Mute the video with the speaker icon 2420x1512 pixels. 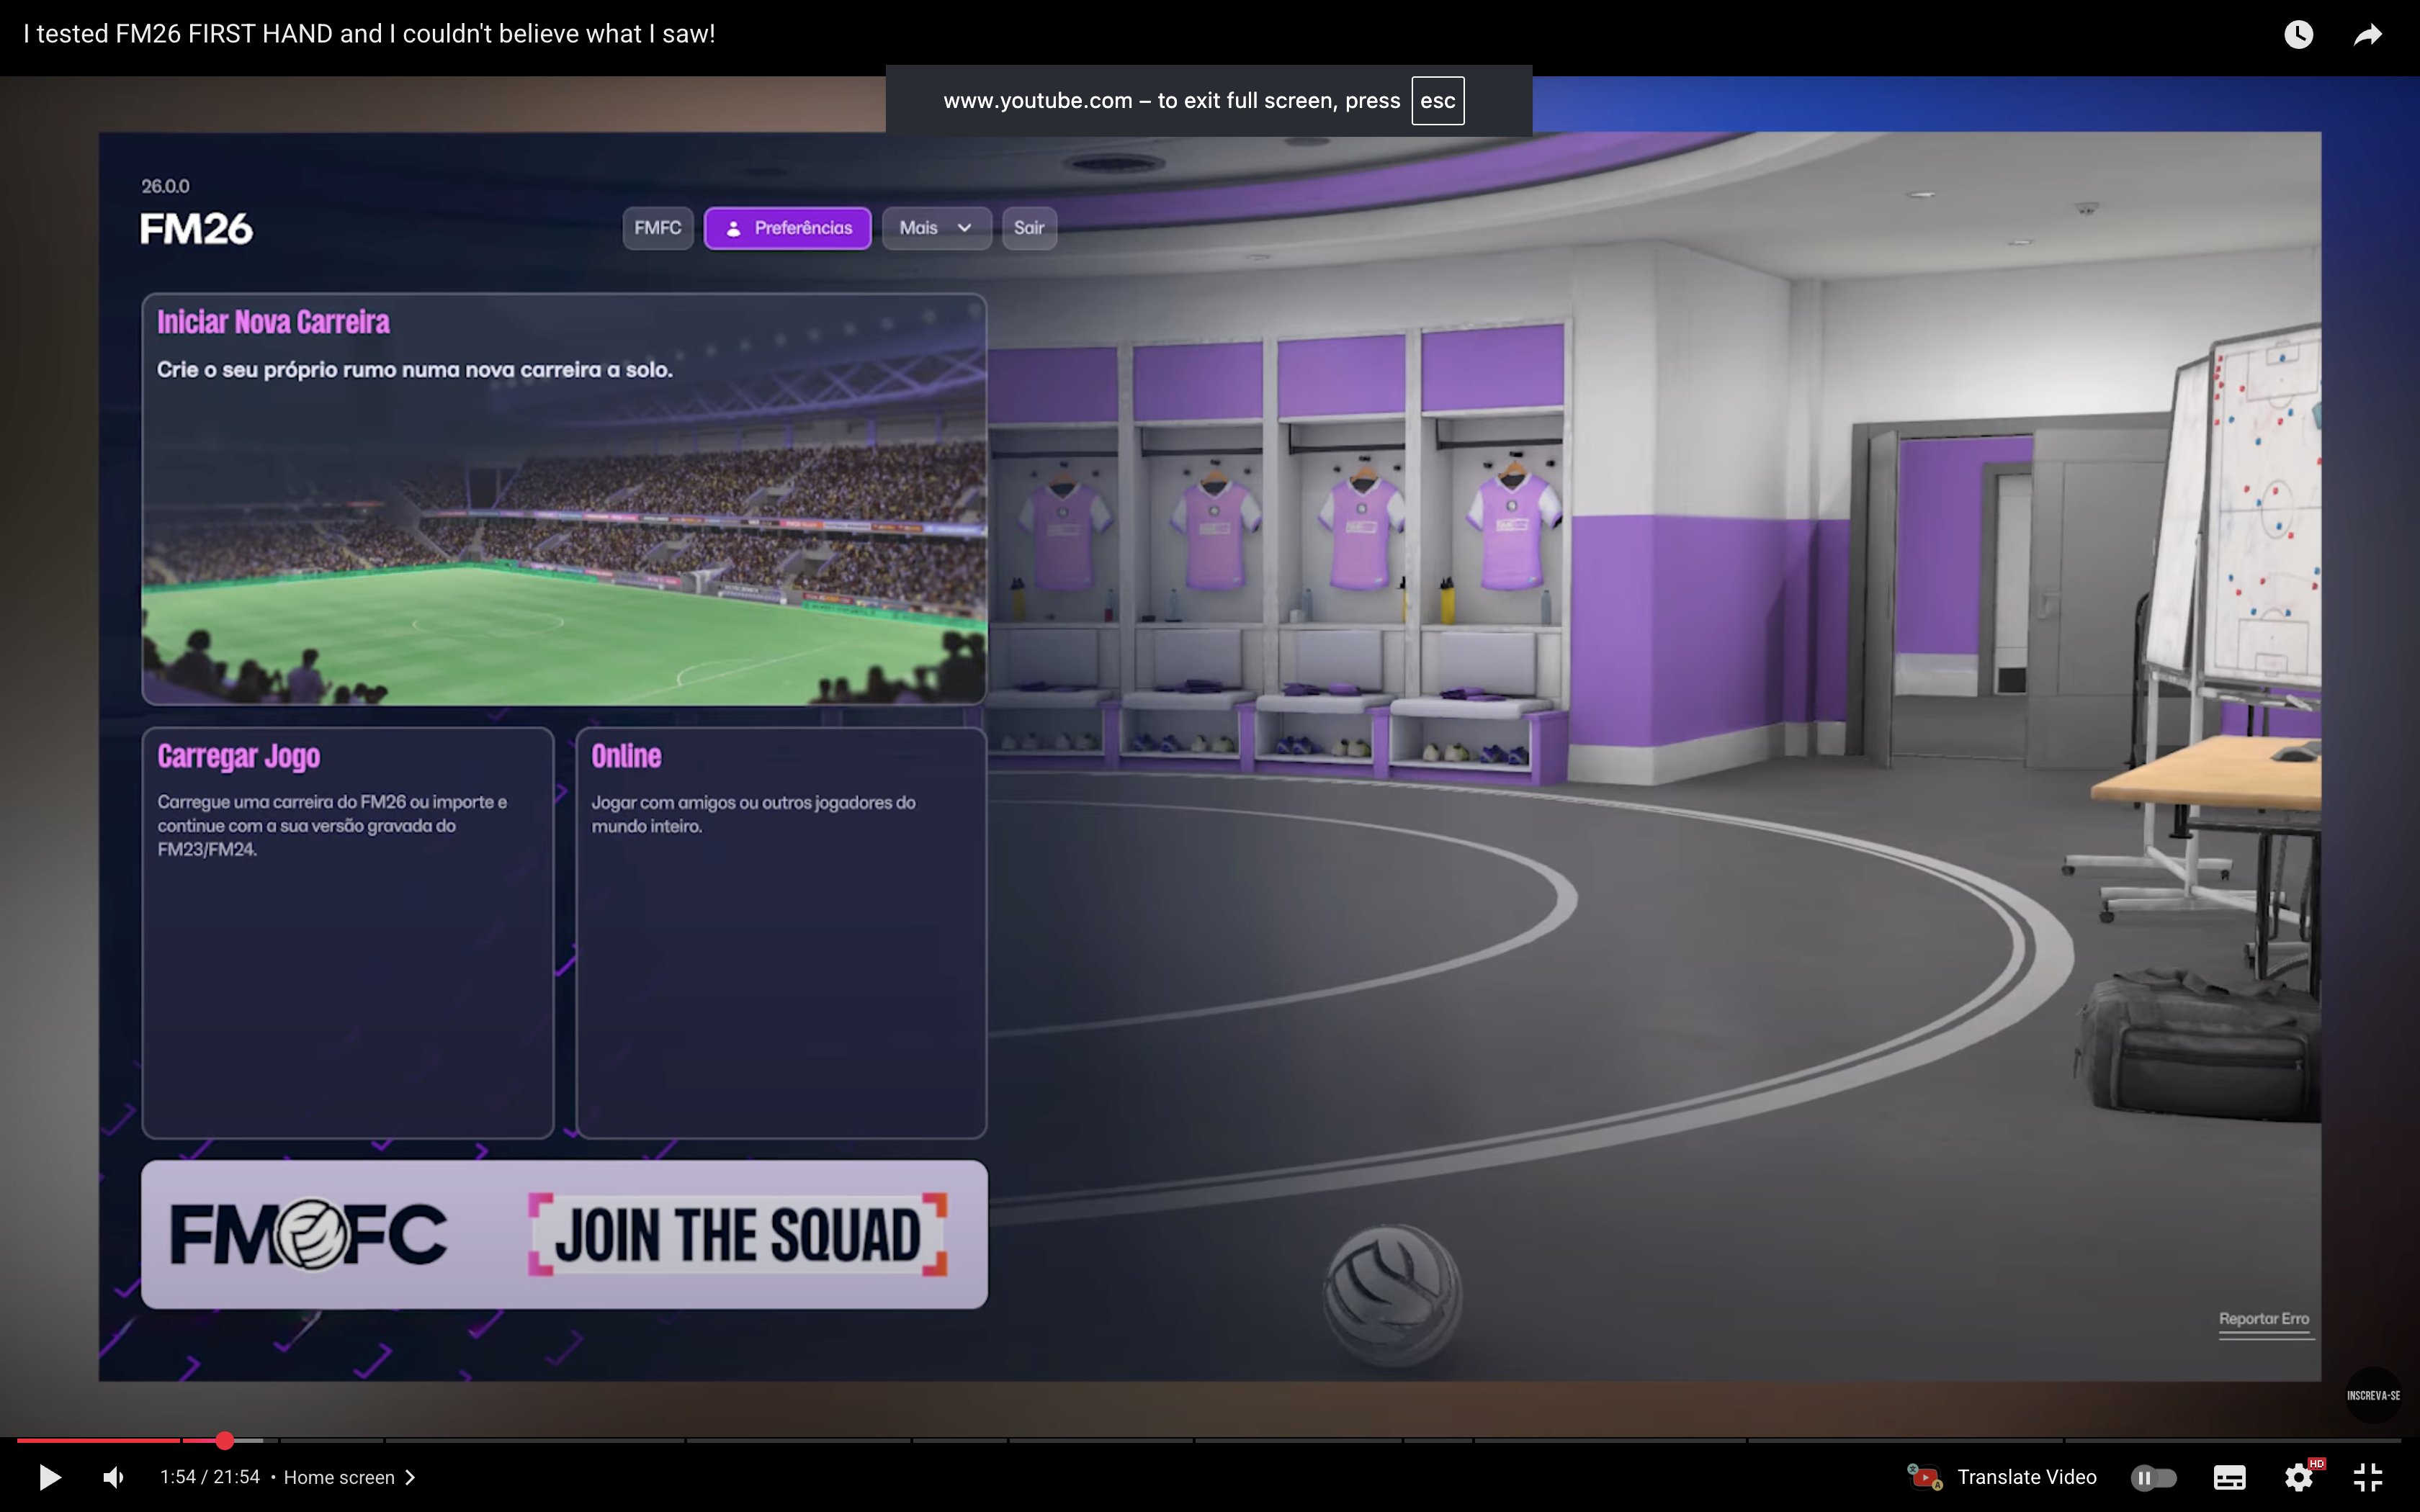tap(114, 1477)
